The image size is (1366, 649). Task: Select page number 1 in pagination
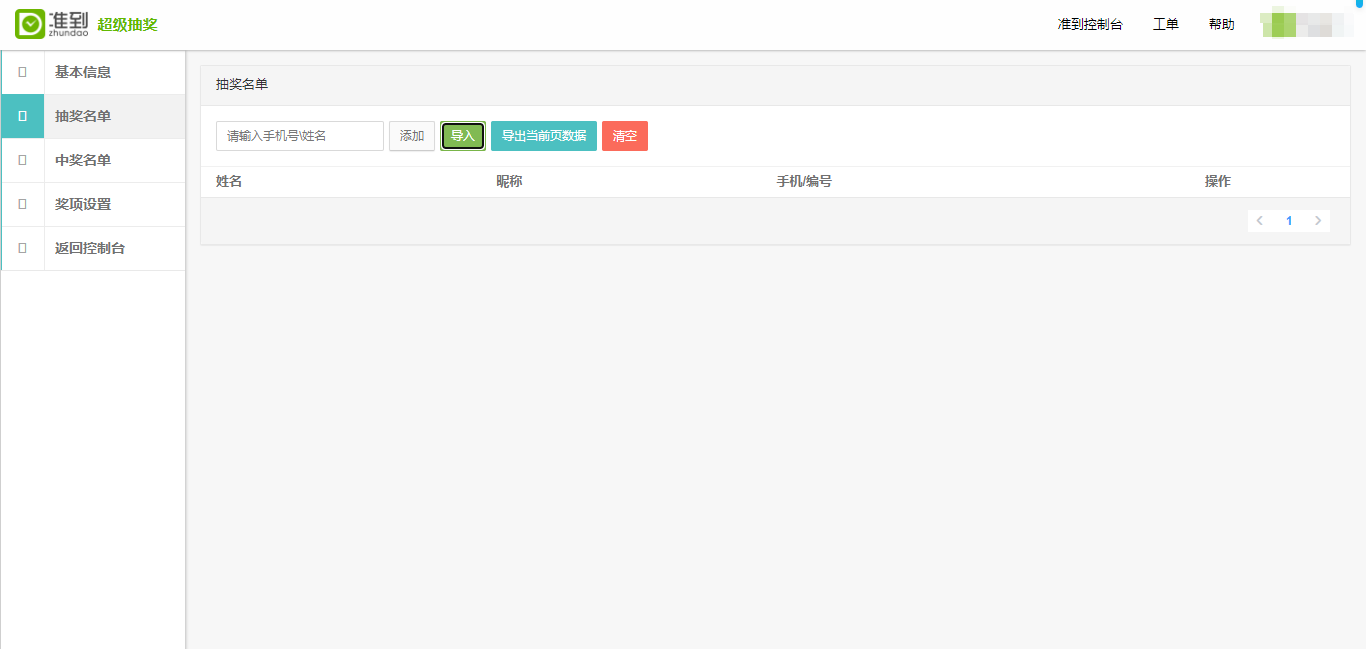1289,221
